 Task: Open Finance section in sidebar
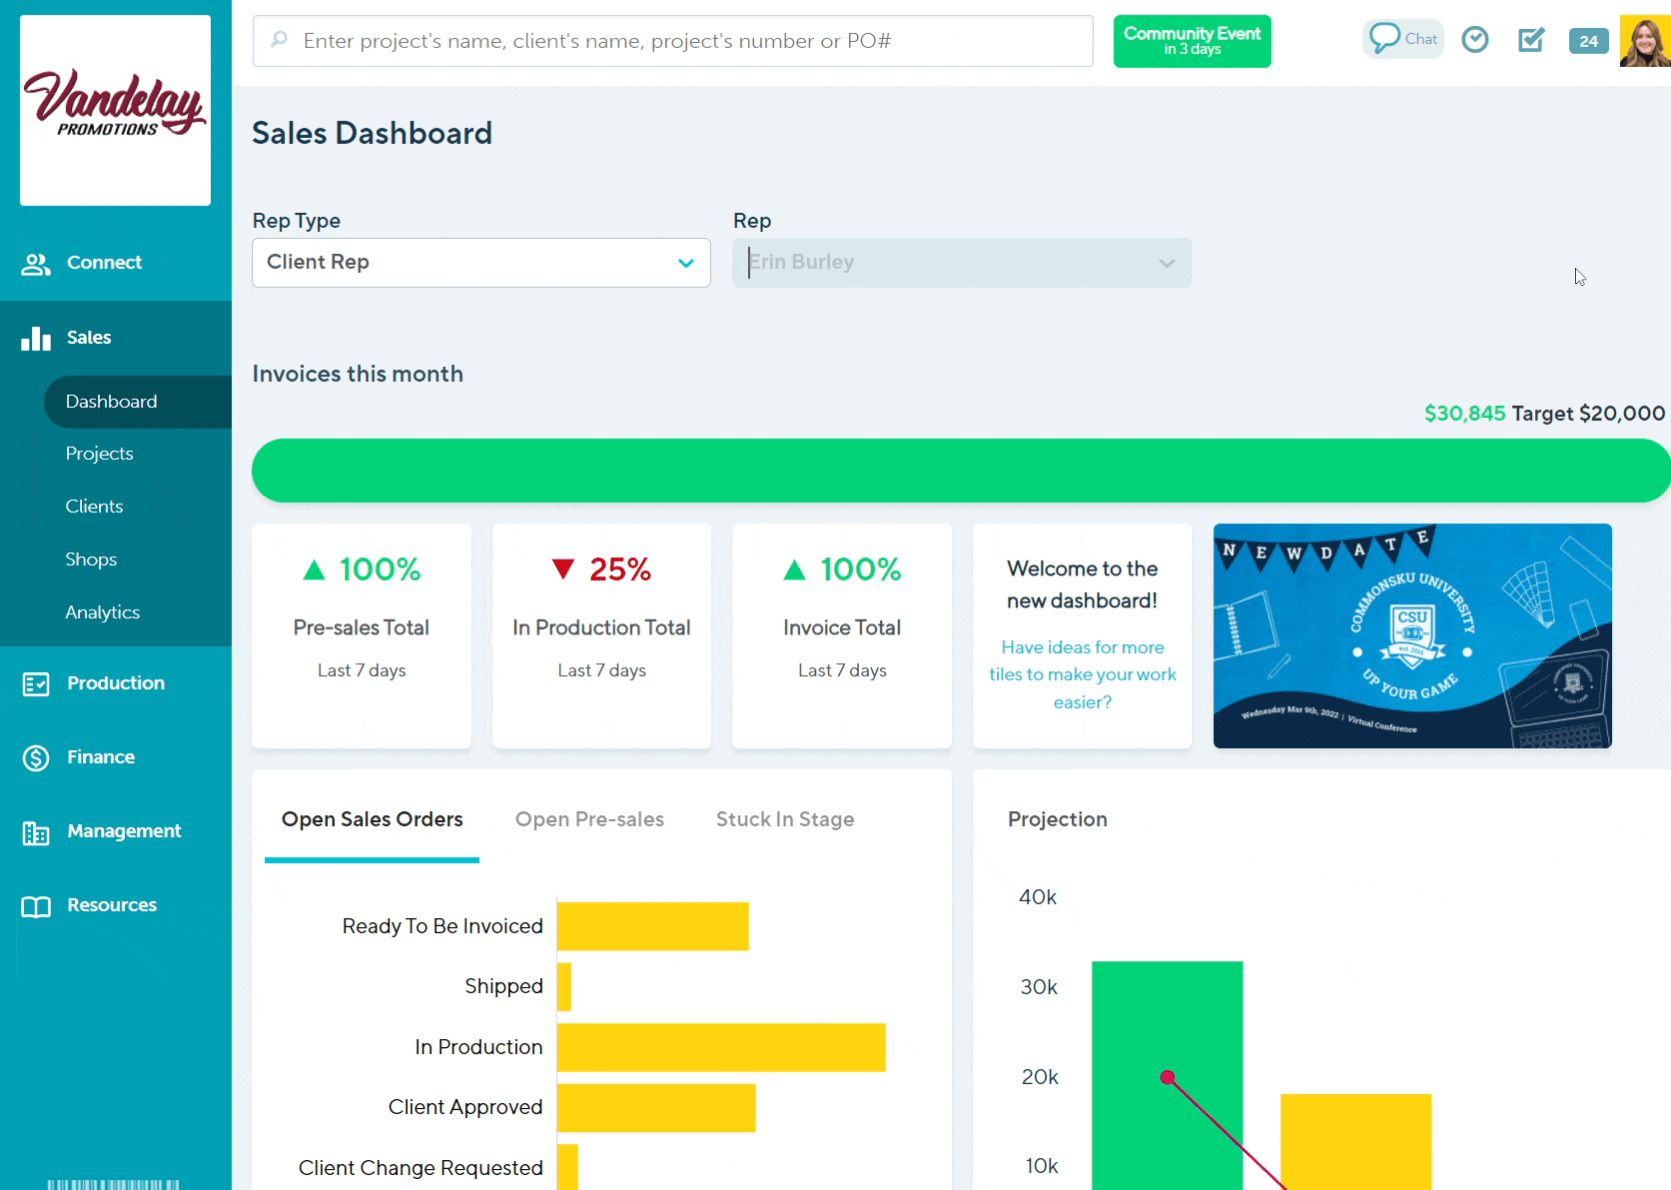pyautogui.click(x=100, y=758)
